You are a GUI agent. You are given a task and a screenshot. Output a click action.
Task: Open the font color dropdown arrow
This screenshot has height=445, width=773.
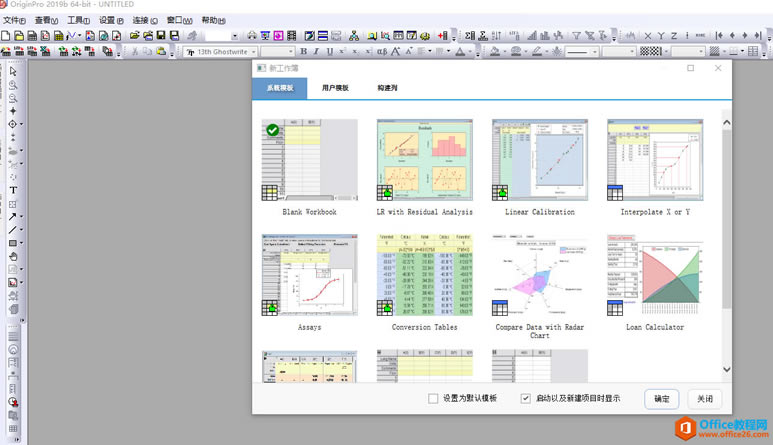[470, 51]
